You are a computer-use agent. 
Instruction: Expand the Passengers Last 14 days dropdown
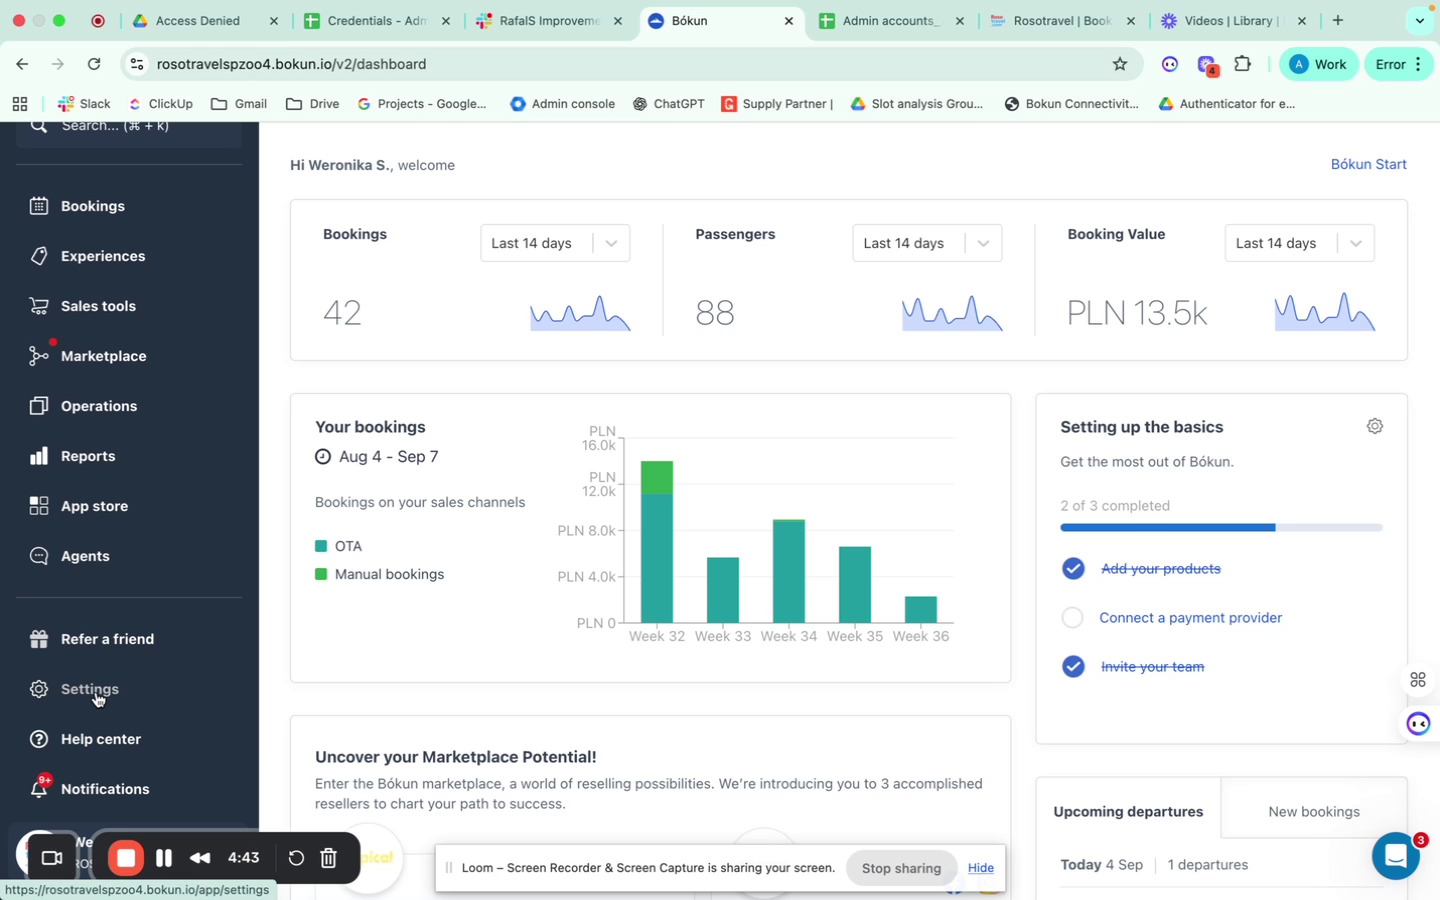pos(927,243)
